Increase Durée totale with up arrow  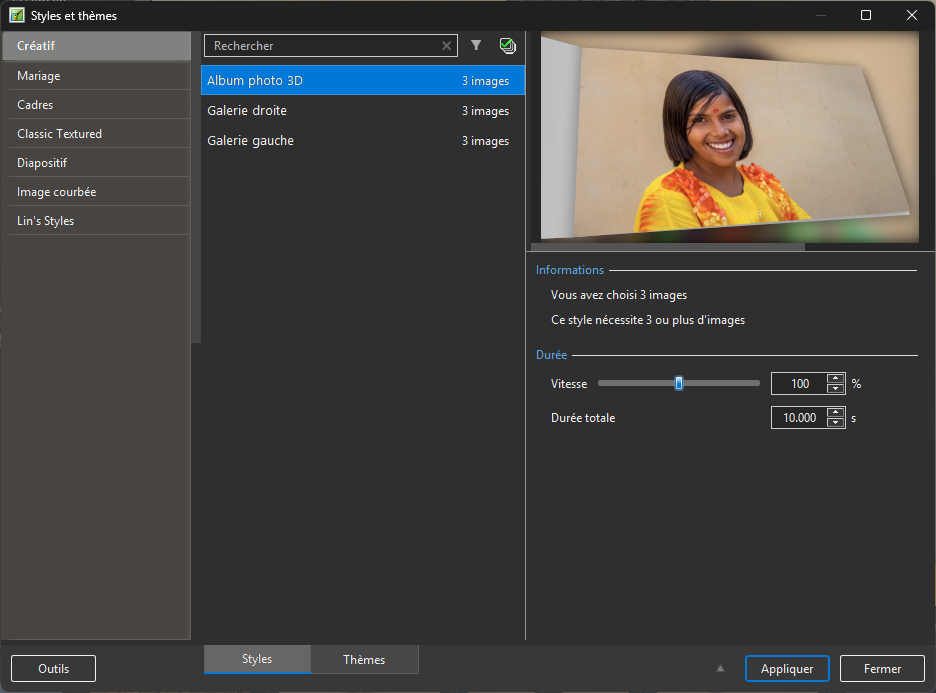(x=836, y=412)
